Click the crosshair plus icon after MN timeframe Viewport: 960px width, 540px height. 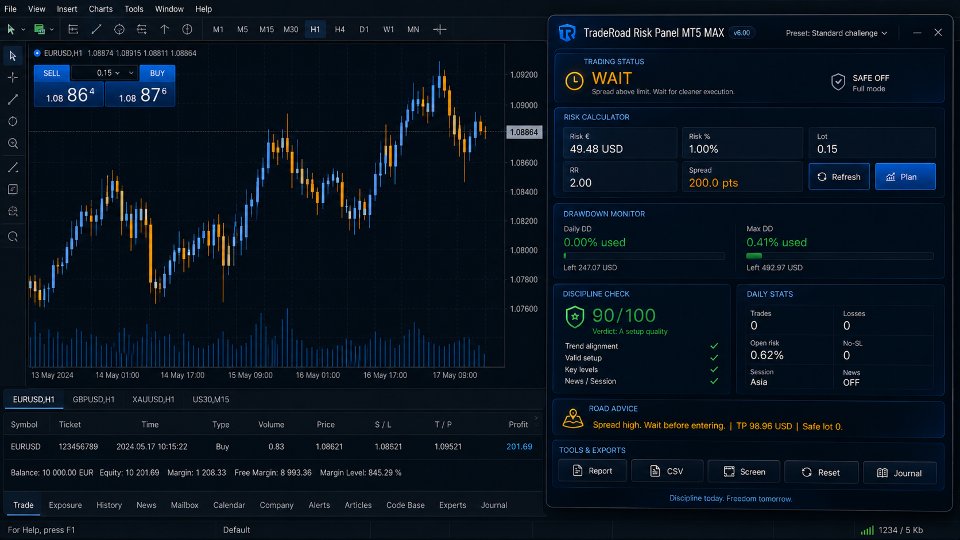(440, 29)
